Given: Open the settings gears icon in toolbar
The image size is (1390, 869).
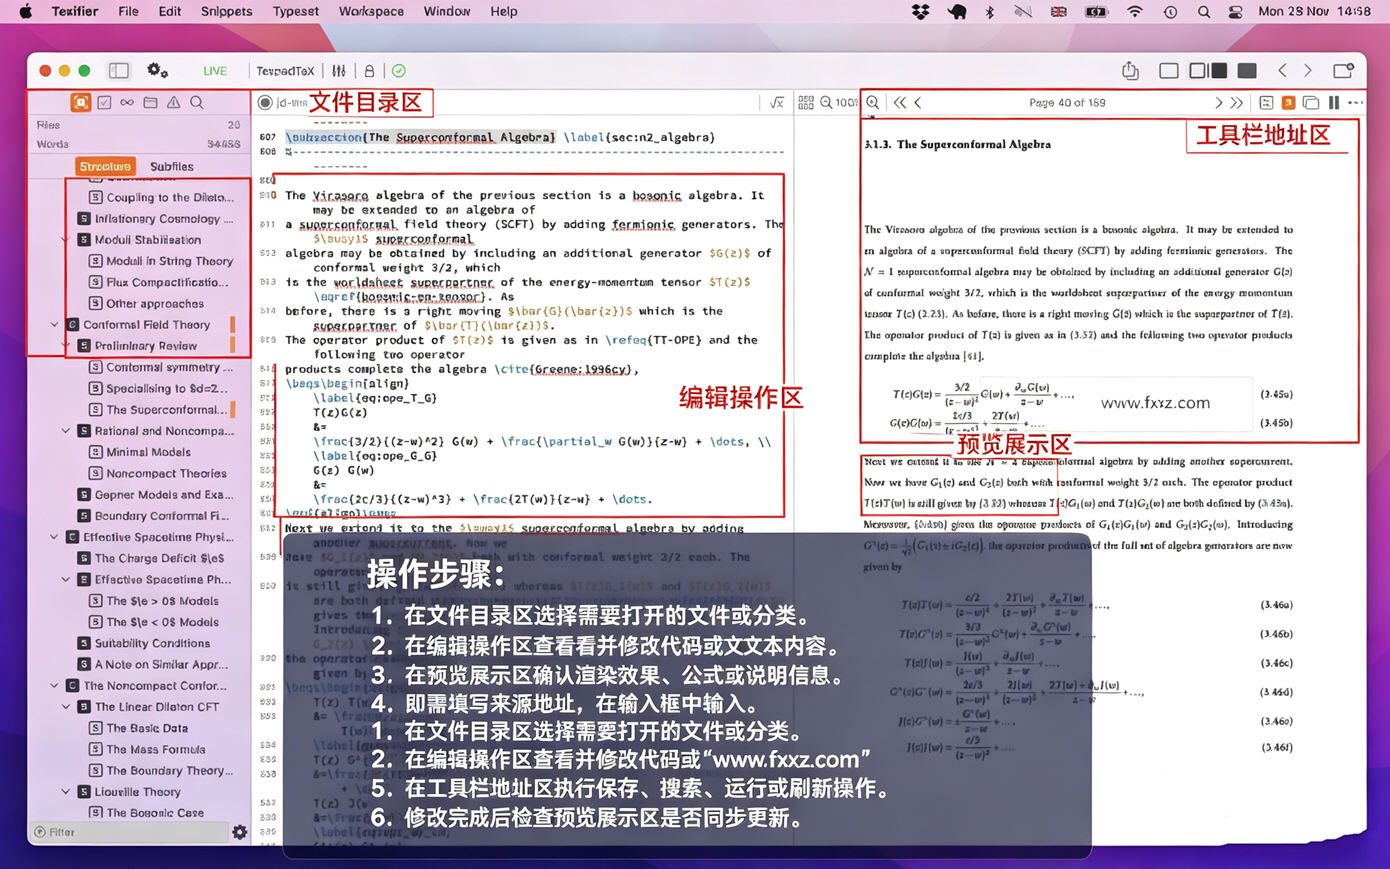Looking at the screenshot, I should click(157, 70).
